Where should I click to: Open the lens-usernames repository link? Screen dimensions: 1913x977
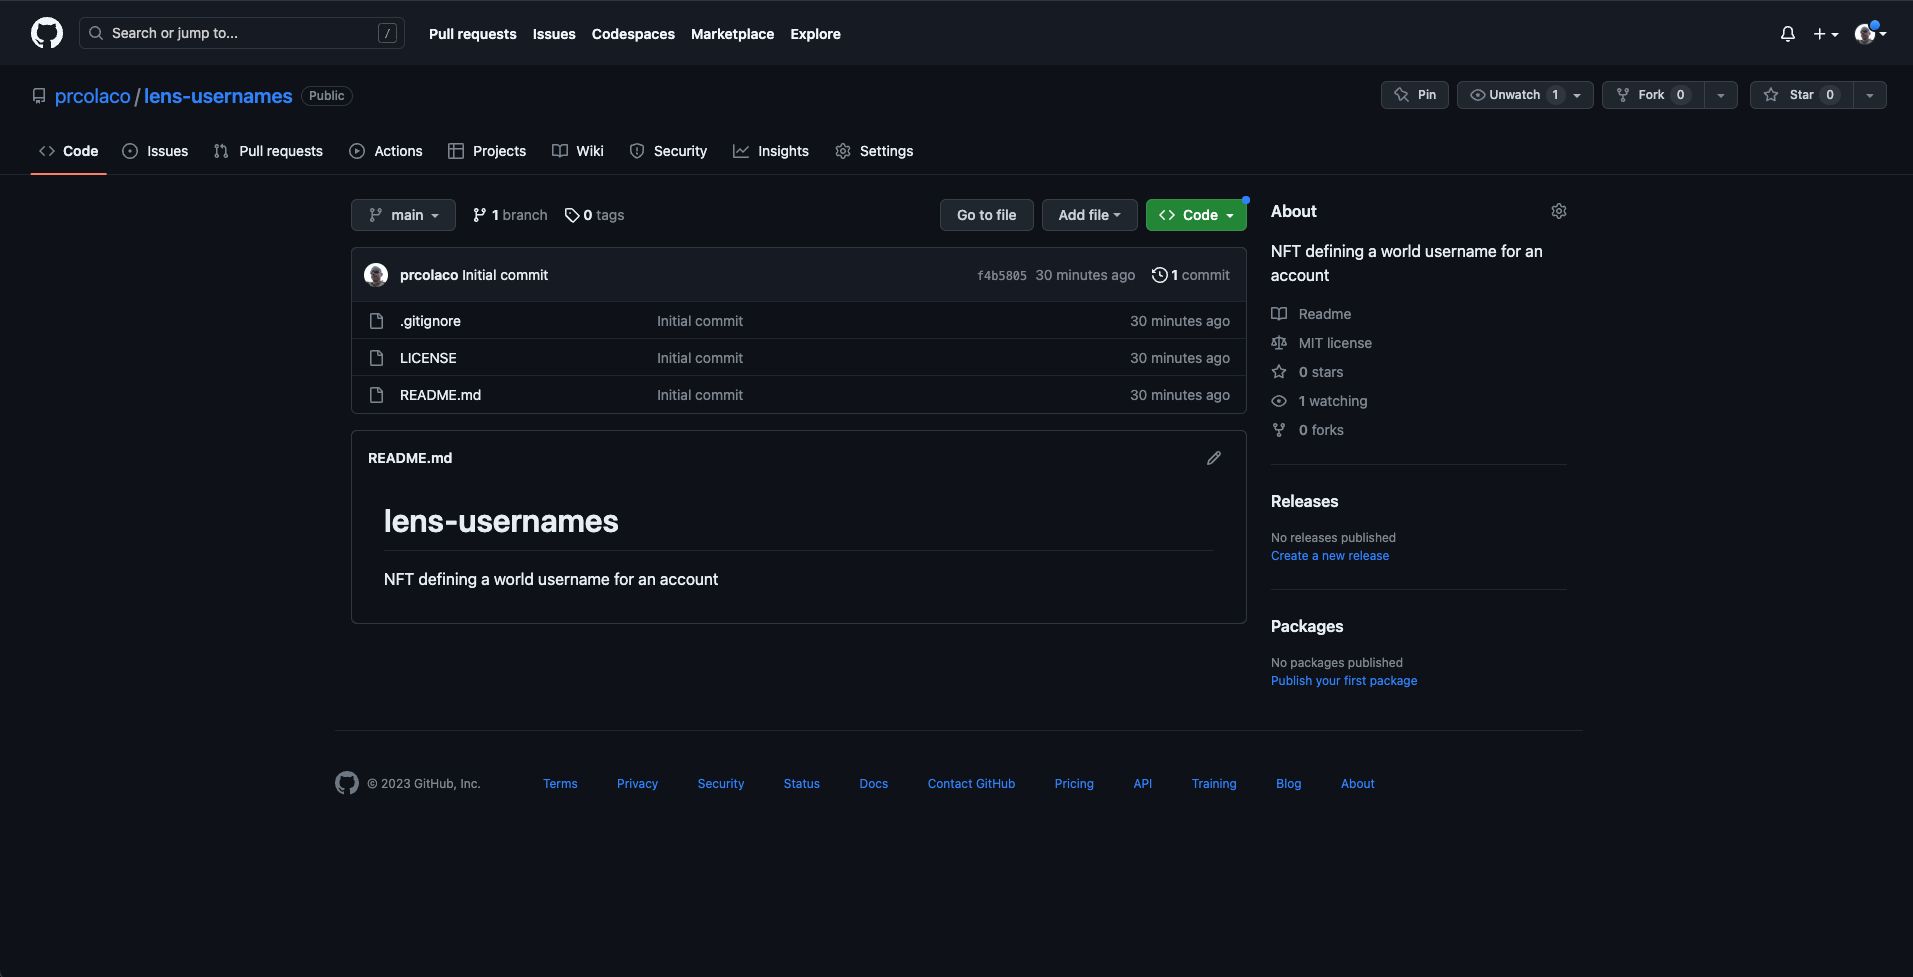218,96
